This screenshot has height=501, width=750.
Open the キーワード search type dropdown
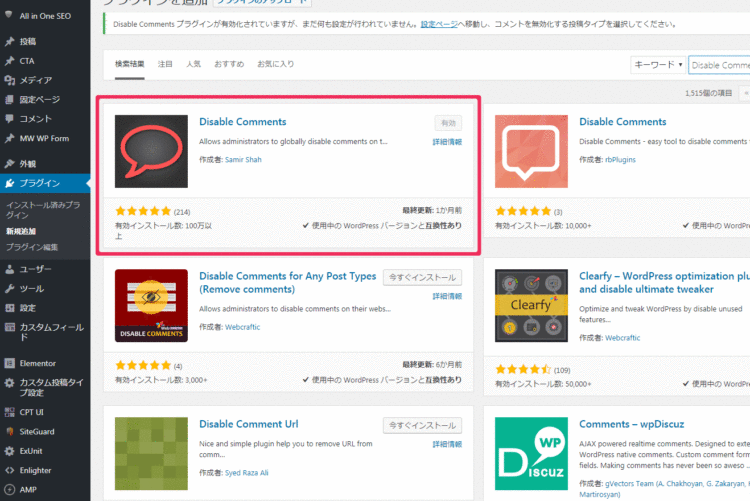(x=657, y=65)
